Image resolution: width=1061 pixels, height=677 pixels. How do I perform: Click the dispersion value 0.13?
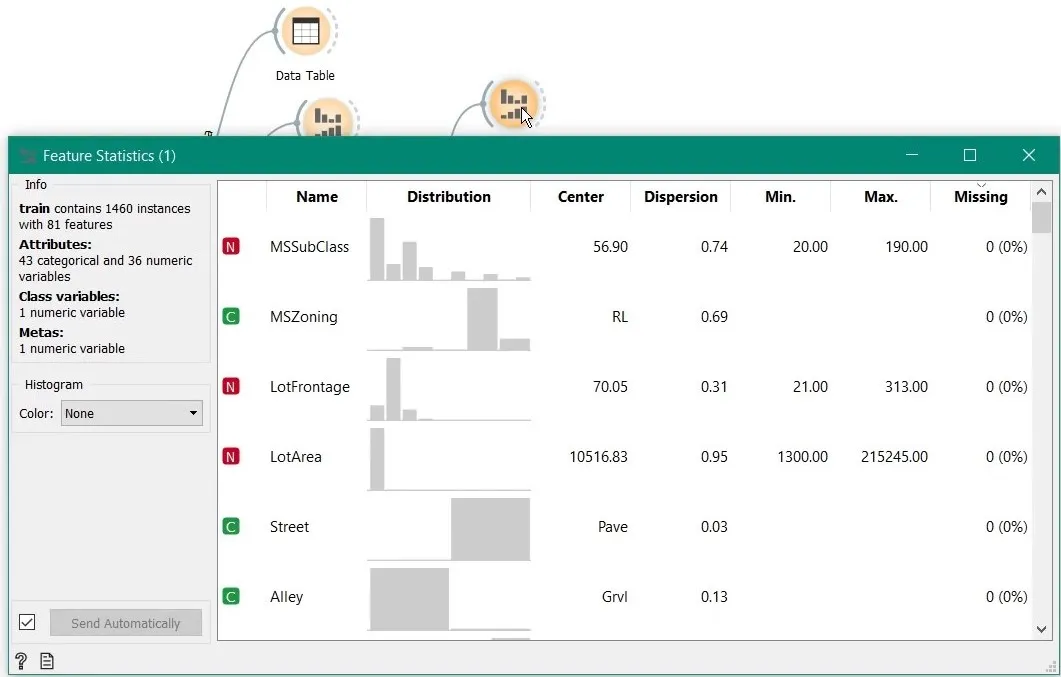coord(715,597)
